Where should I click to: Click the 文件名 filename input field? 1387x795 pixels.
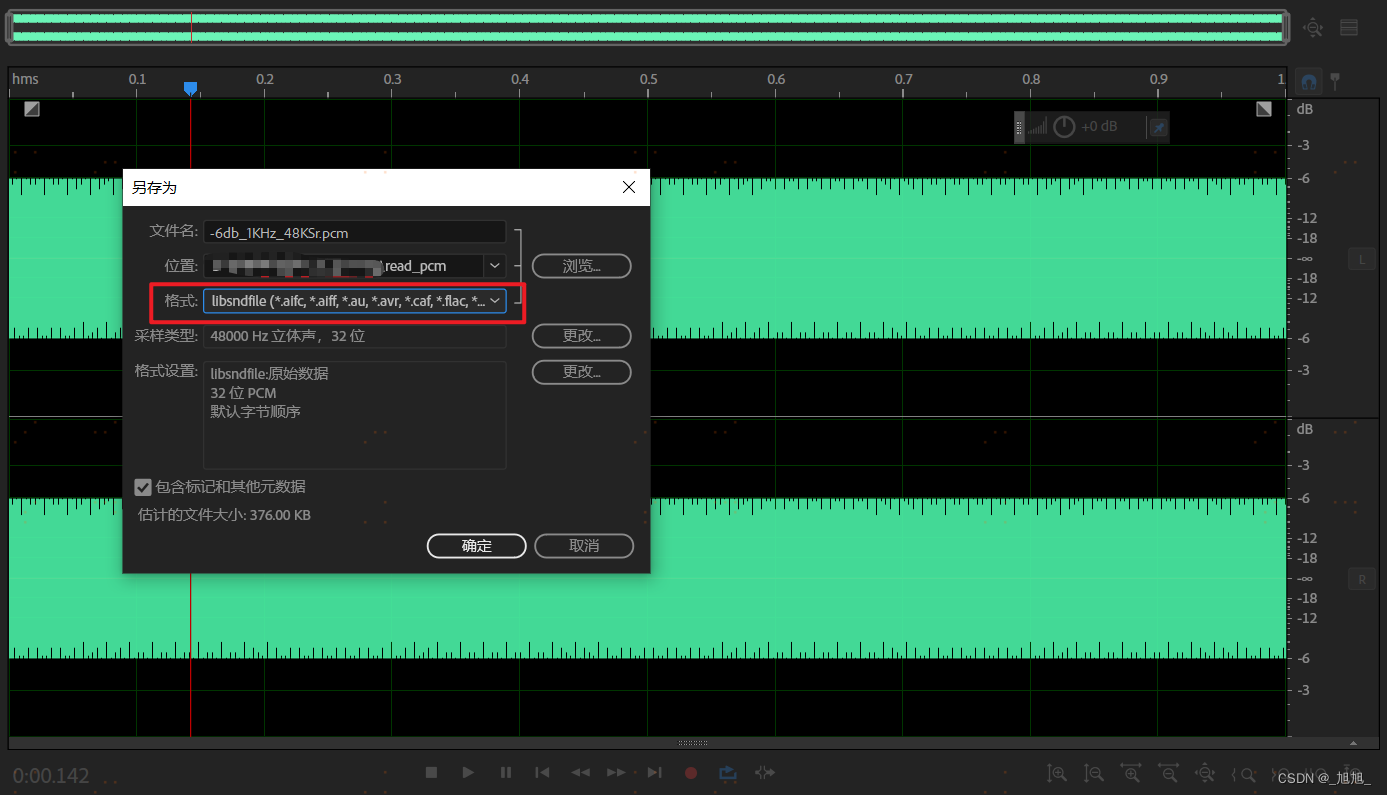pyautogui.click(x=355, y=232)
